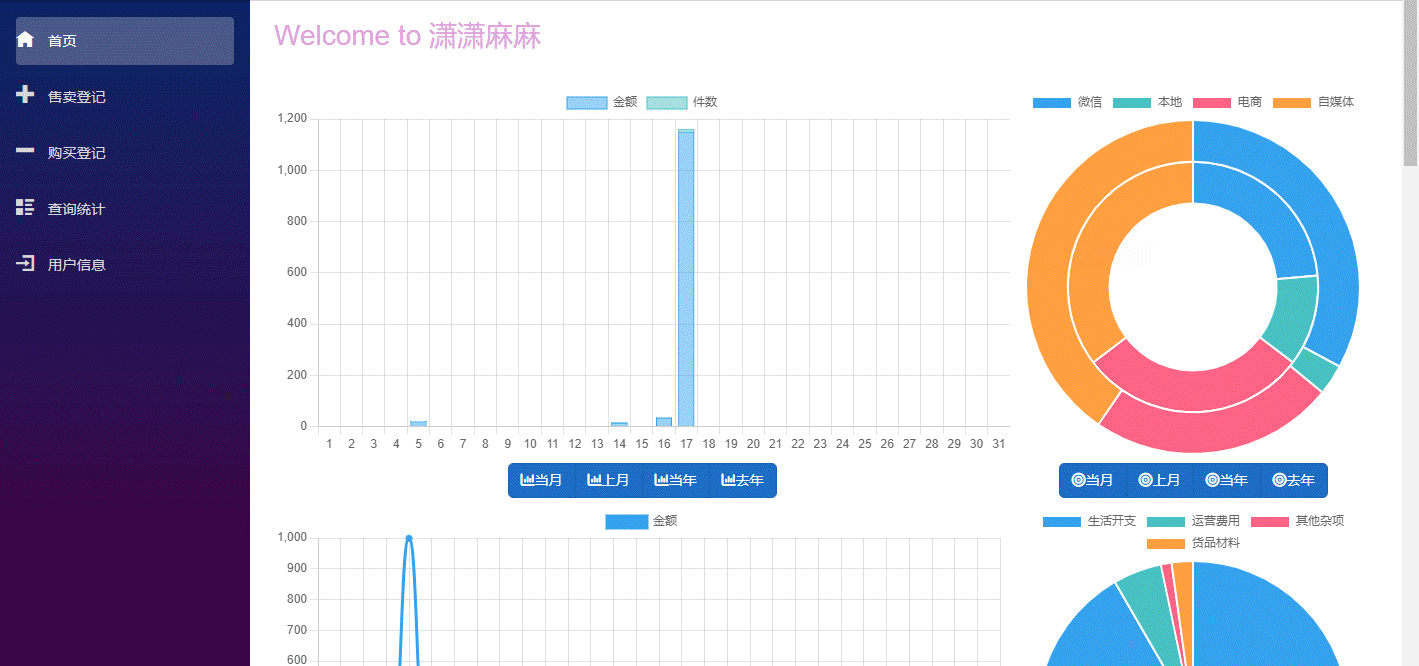Click the sign-in icon beside 用户信息
The width and height of the screenshot is (1419, 666).
[x=24, y=263]
